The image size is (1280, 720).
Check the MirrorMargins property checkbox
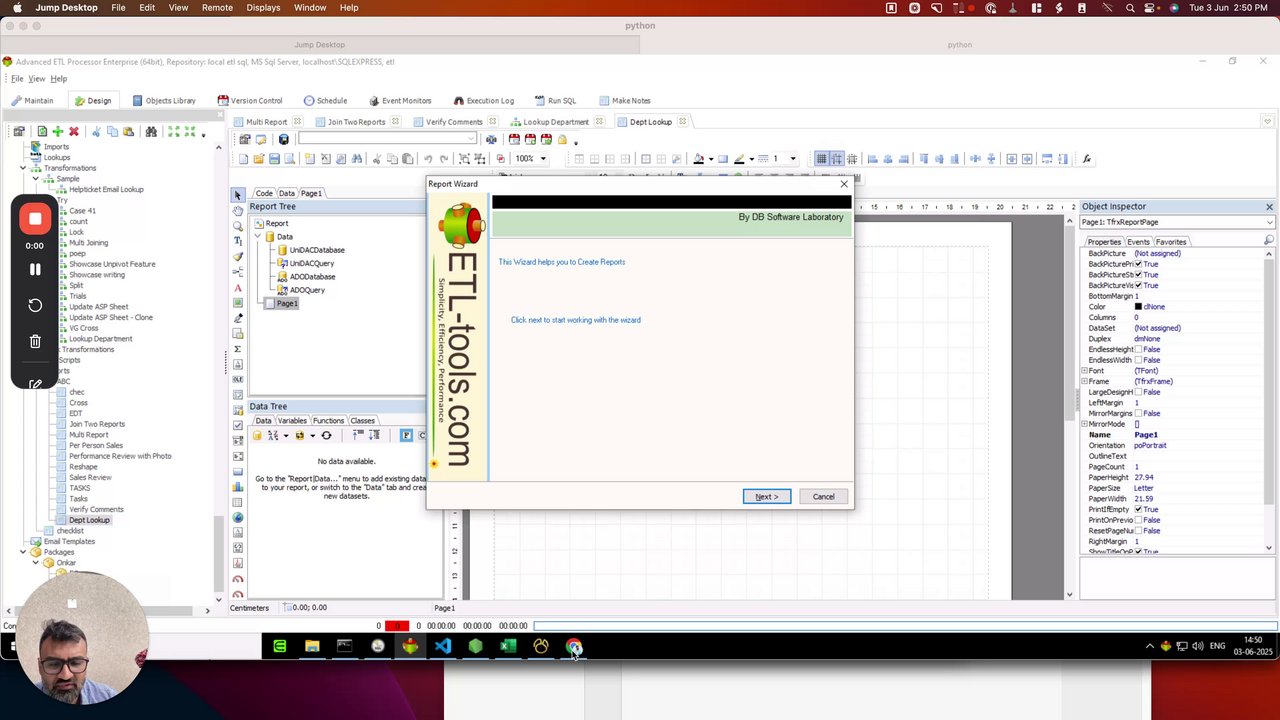(x=1138, y=413)
